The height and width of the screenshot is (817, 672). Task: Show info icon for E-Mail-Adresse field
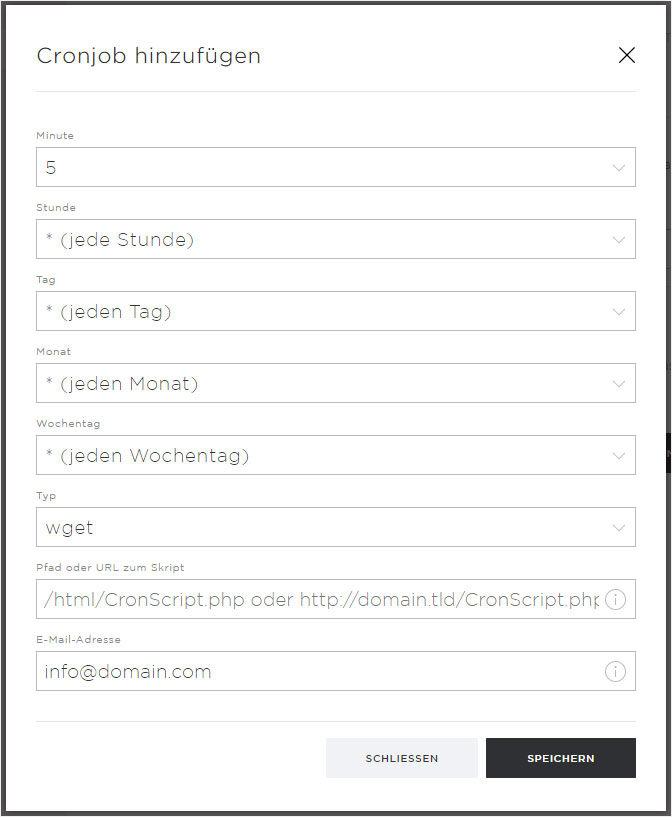click(615, 671)
